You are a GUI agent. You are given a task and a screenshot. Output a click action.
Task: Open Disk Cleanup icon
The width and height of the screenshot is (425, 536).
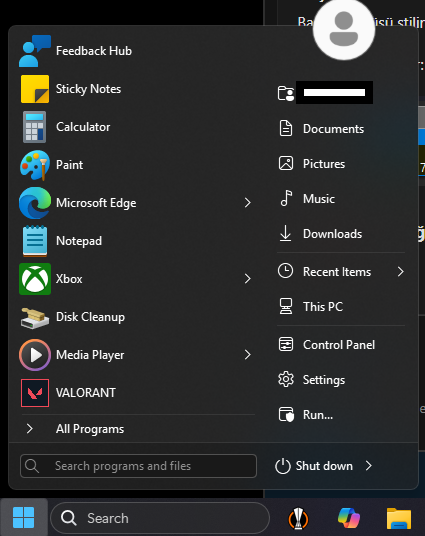35,317
